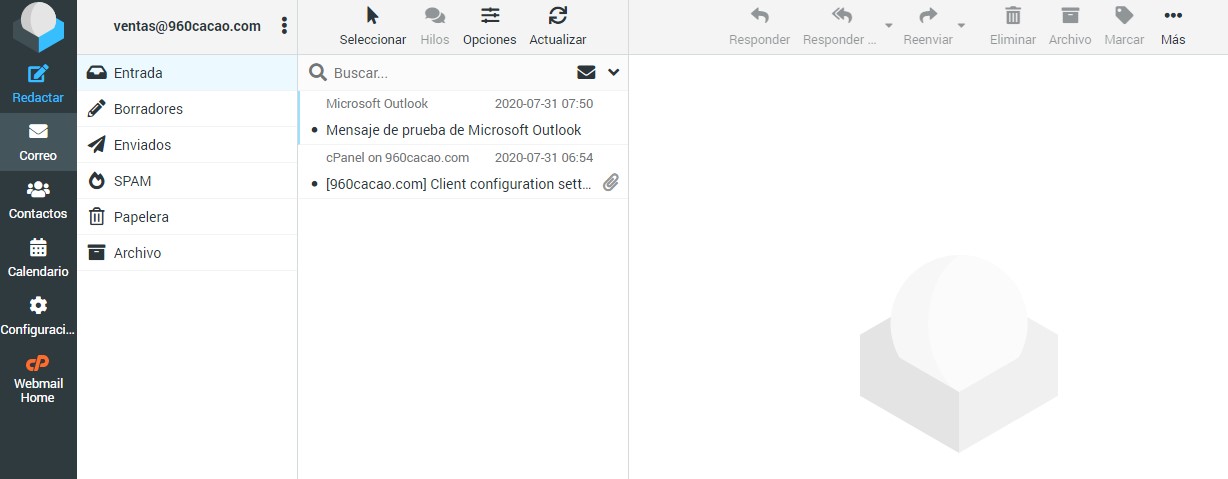Click the Eliminar delete button
This screenshot has width=1228, height=479.
(1013, 27)
